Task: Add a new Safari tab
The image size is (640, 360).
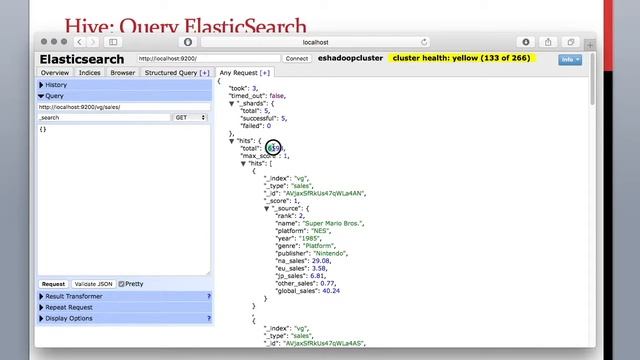Action: [x=590, y=45]
